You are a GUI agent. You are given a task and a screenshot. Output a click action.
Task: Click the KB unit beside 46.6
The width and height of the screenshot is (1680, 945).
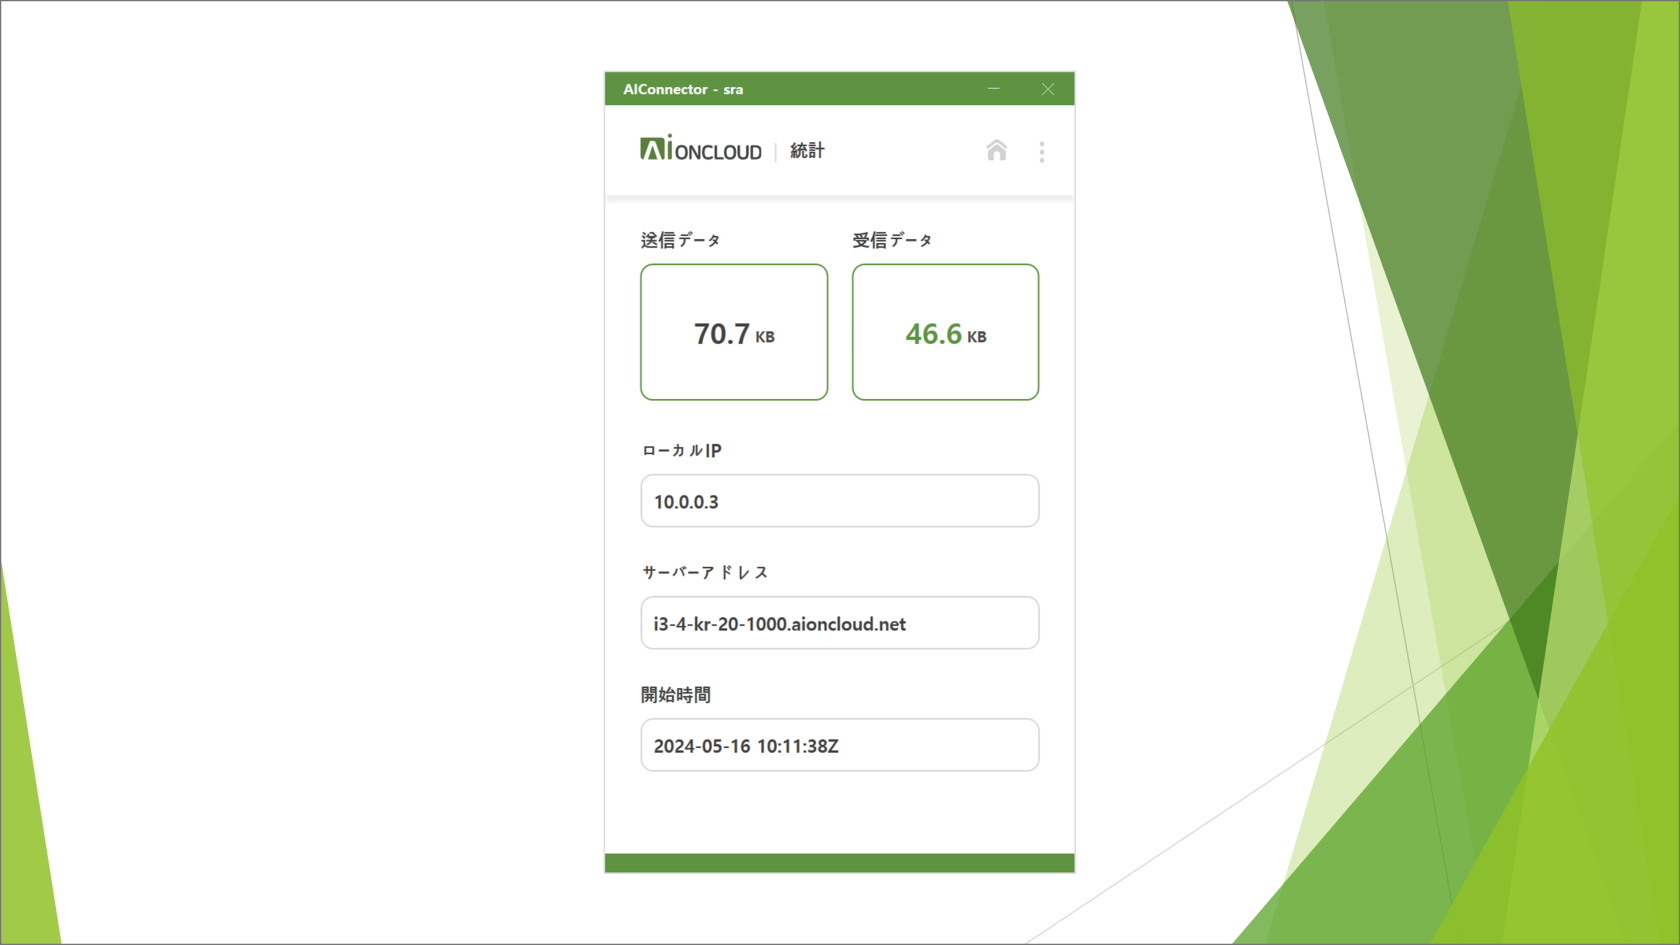[977, 338]
